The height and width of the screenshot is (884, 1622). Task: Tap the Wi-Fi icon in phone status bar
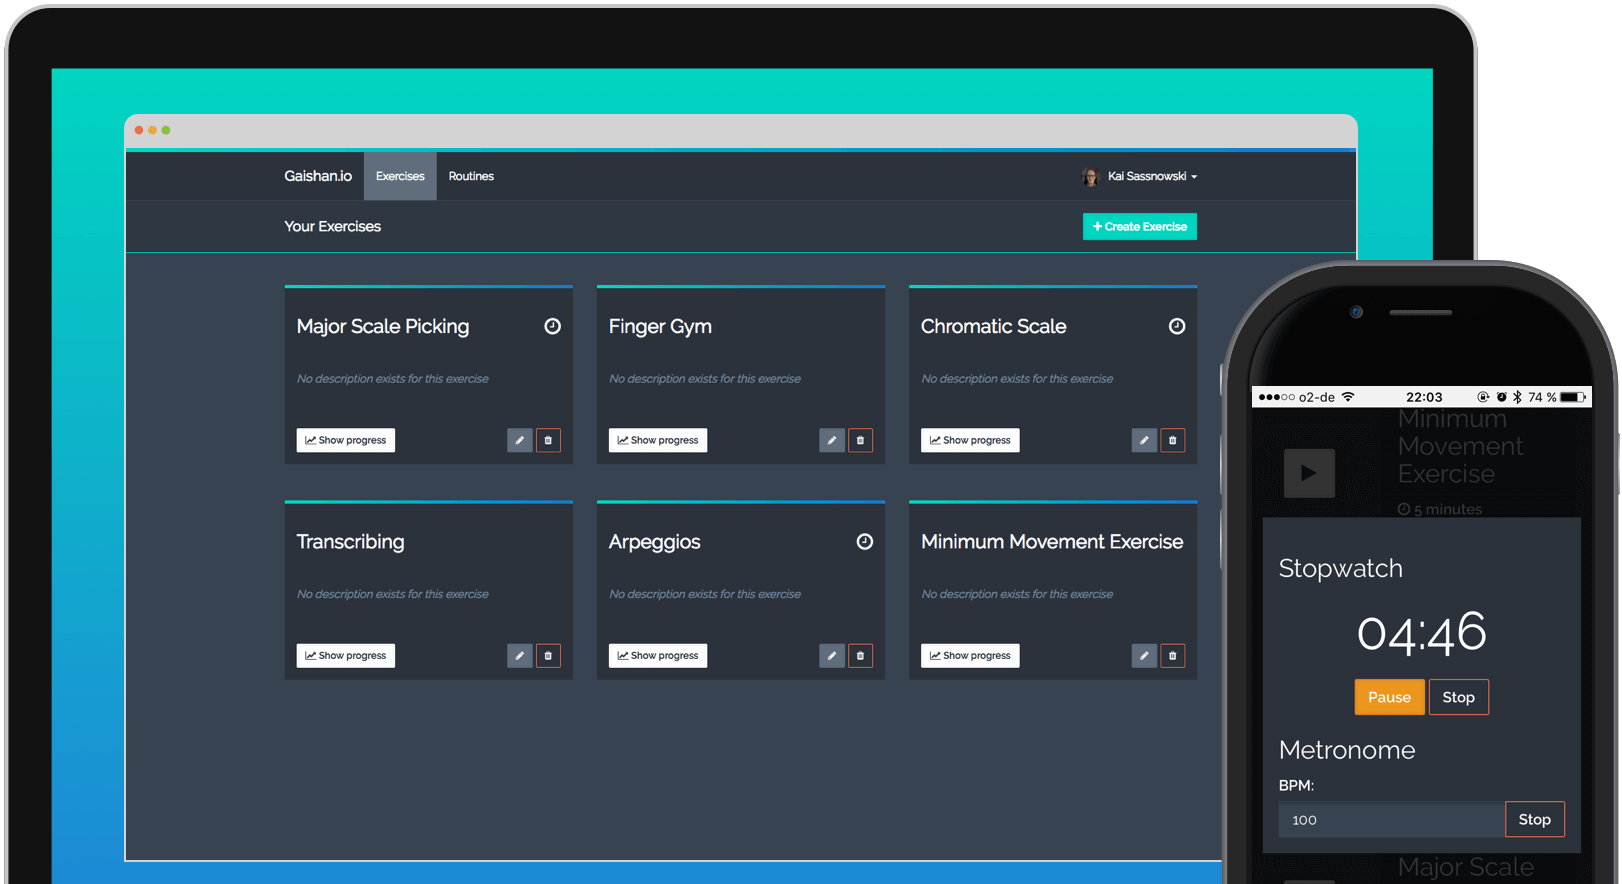pyautogui.click(x=1348, y=397)
